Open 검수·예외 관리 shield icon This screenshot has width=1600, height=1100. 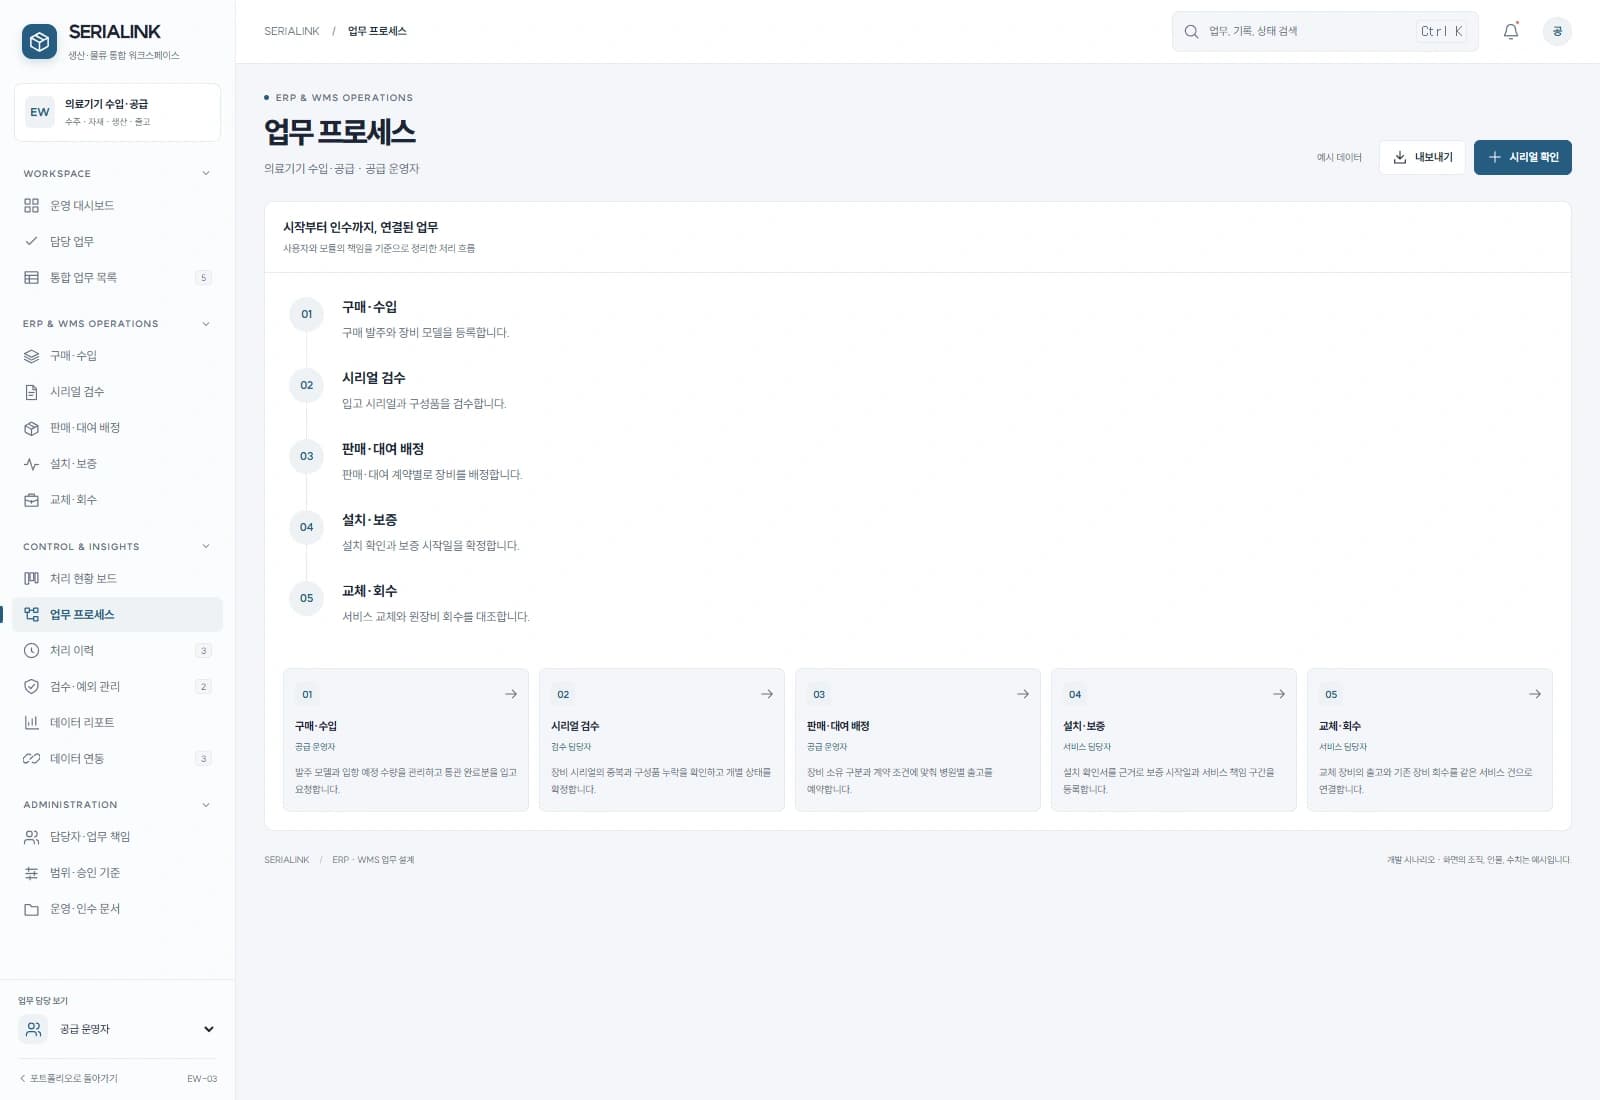pyautogui.click(x=31, y=686)
